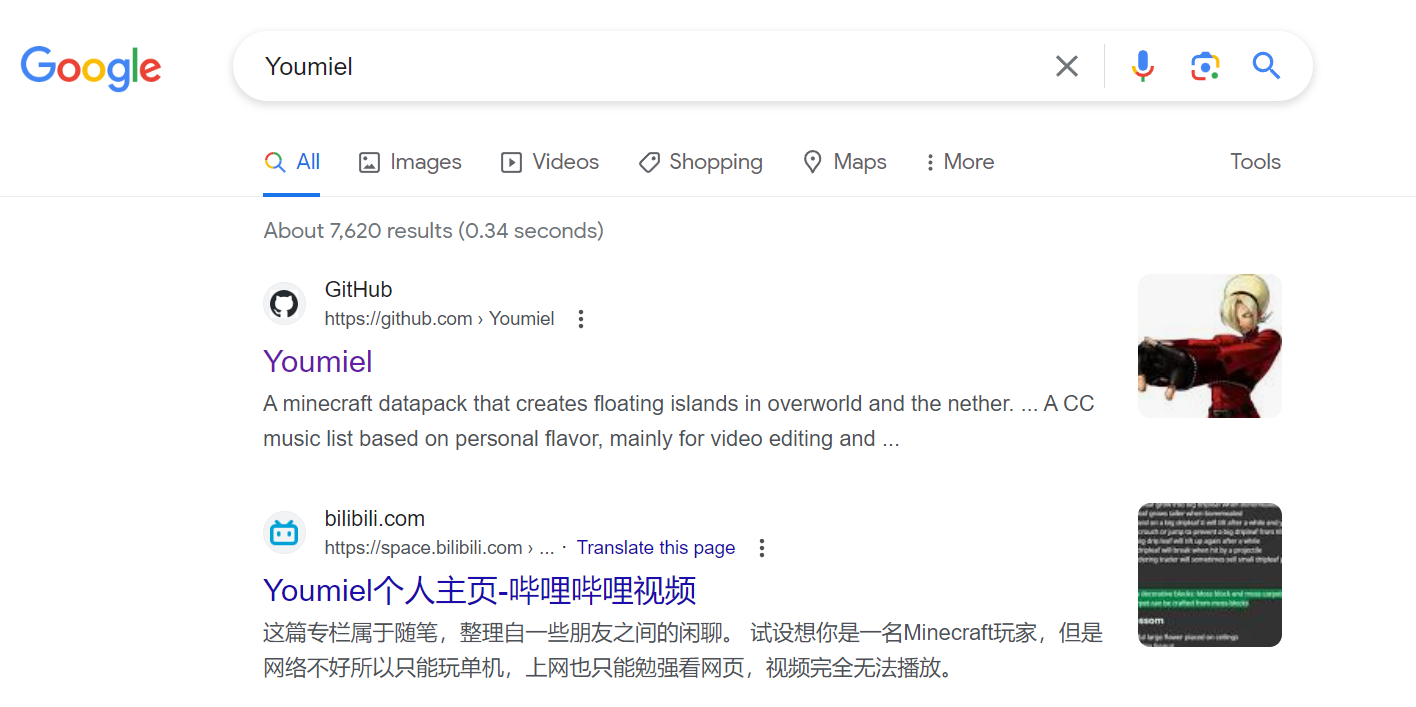Clear the search box with the X icon
The width and height of the screenshot is (1416, 707).
[1067, 66]
